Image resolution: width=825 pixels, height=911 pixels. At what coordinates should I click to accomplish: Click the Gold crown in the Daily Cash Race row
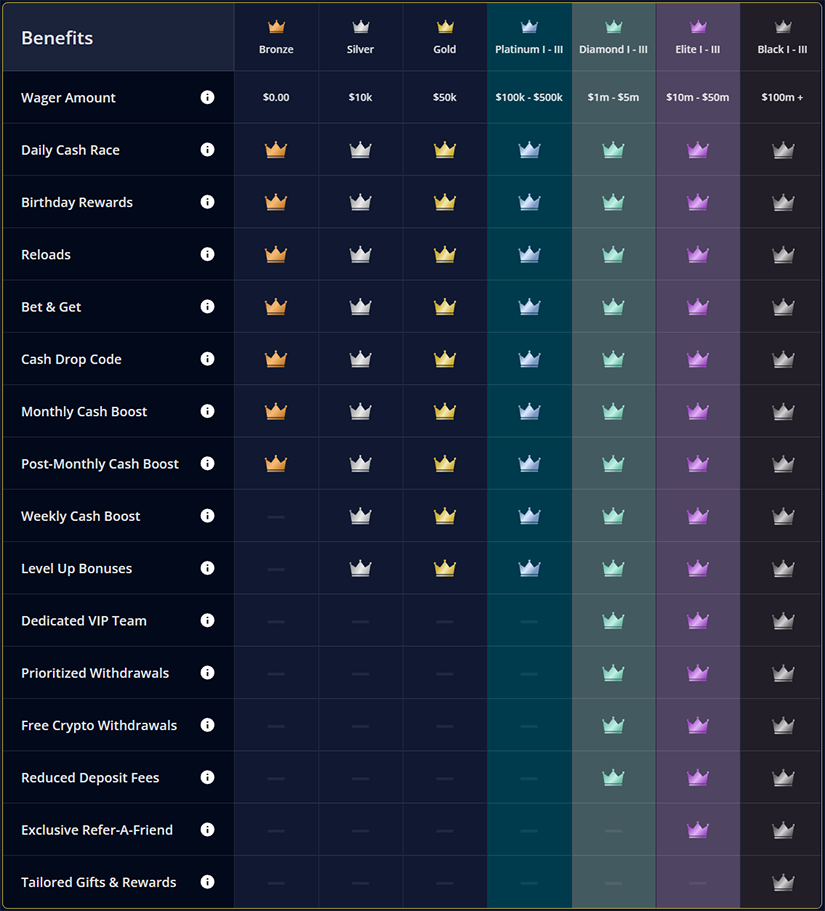pos(444,149)
